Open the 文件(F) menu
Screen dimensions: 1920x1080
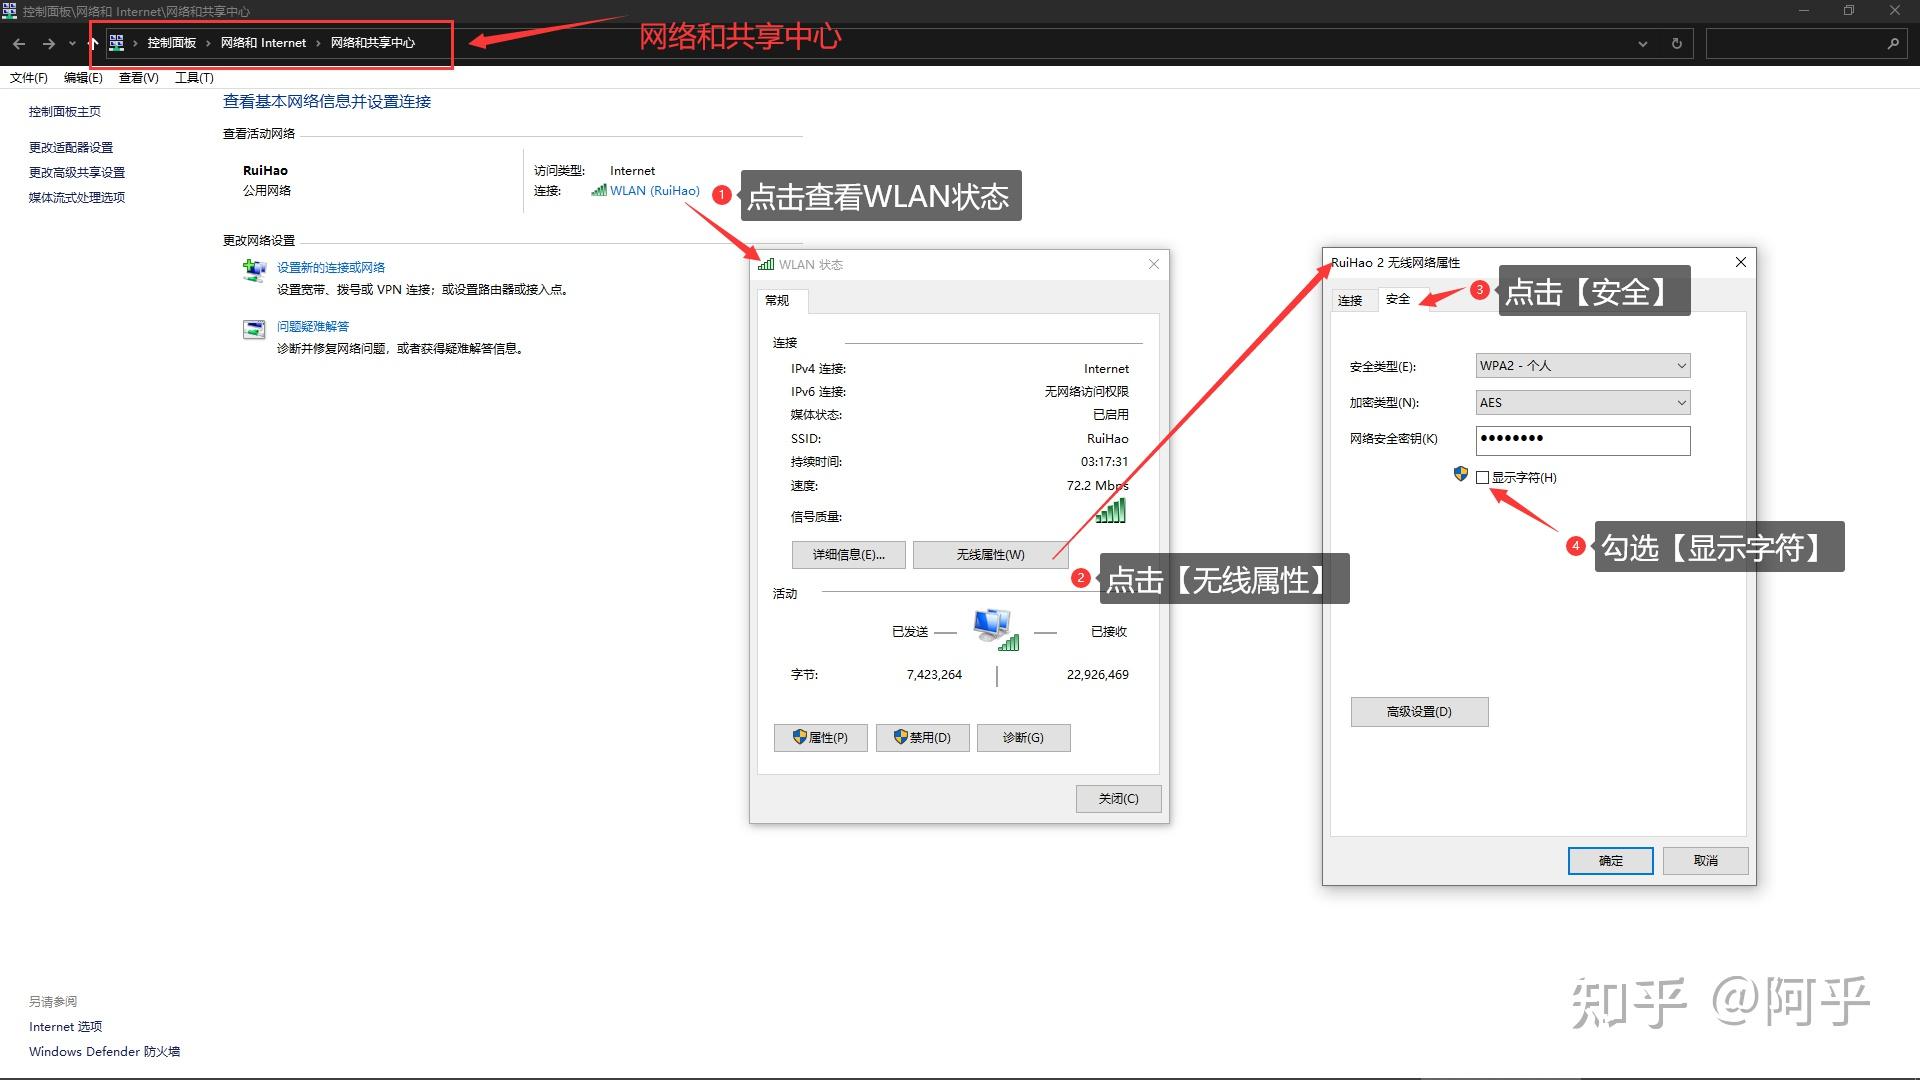[29, 78]
